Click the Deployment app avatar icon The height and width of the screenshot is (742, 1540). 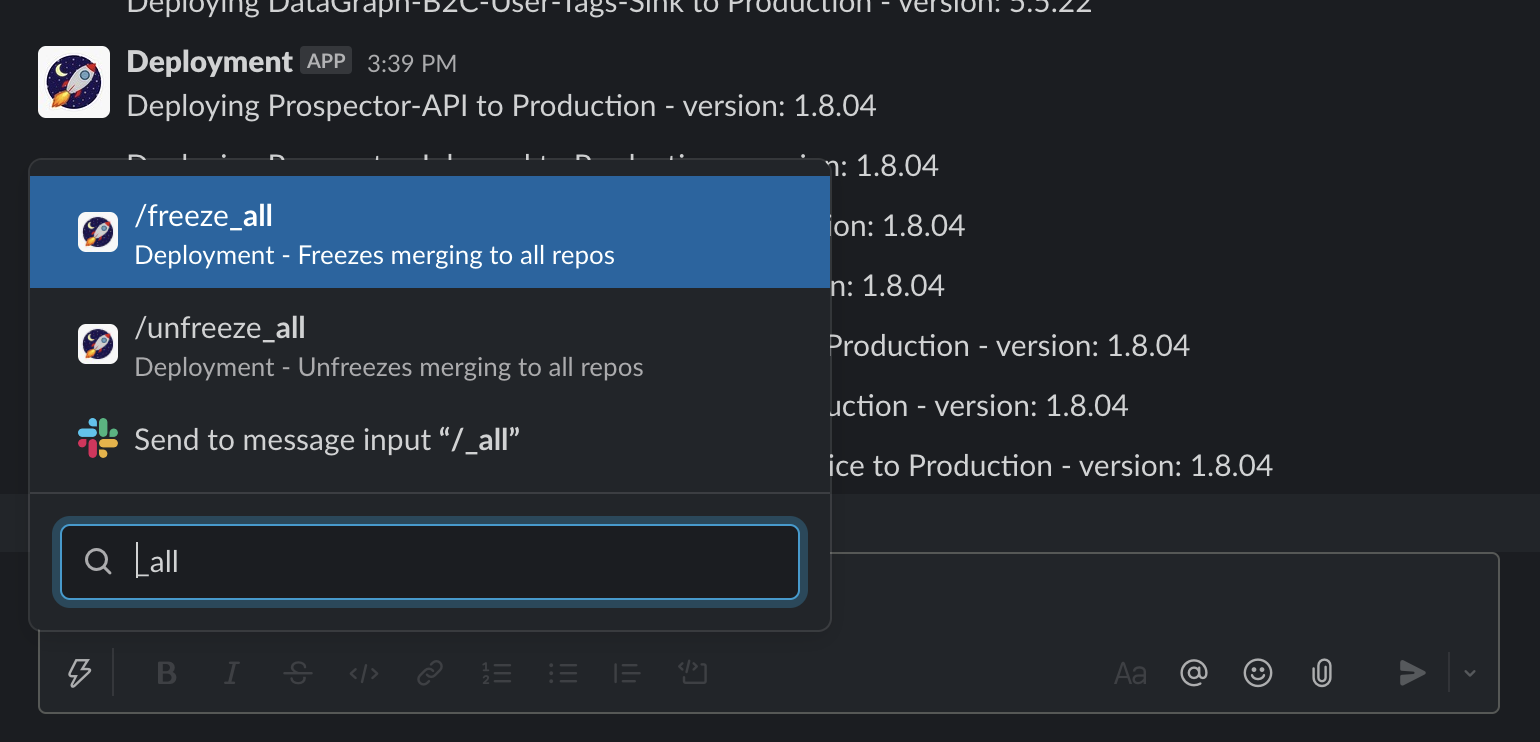(x=73, y=81)
